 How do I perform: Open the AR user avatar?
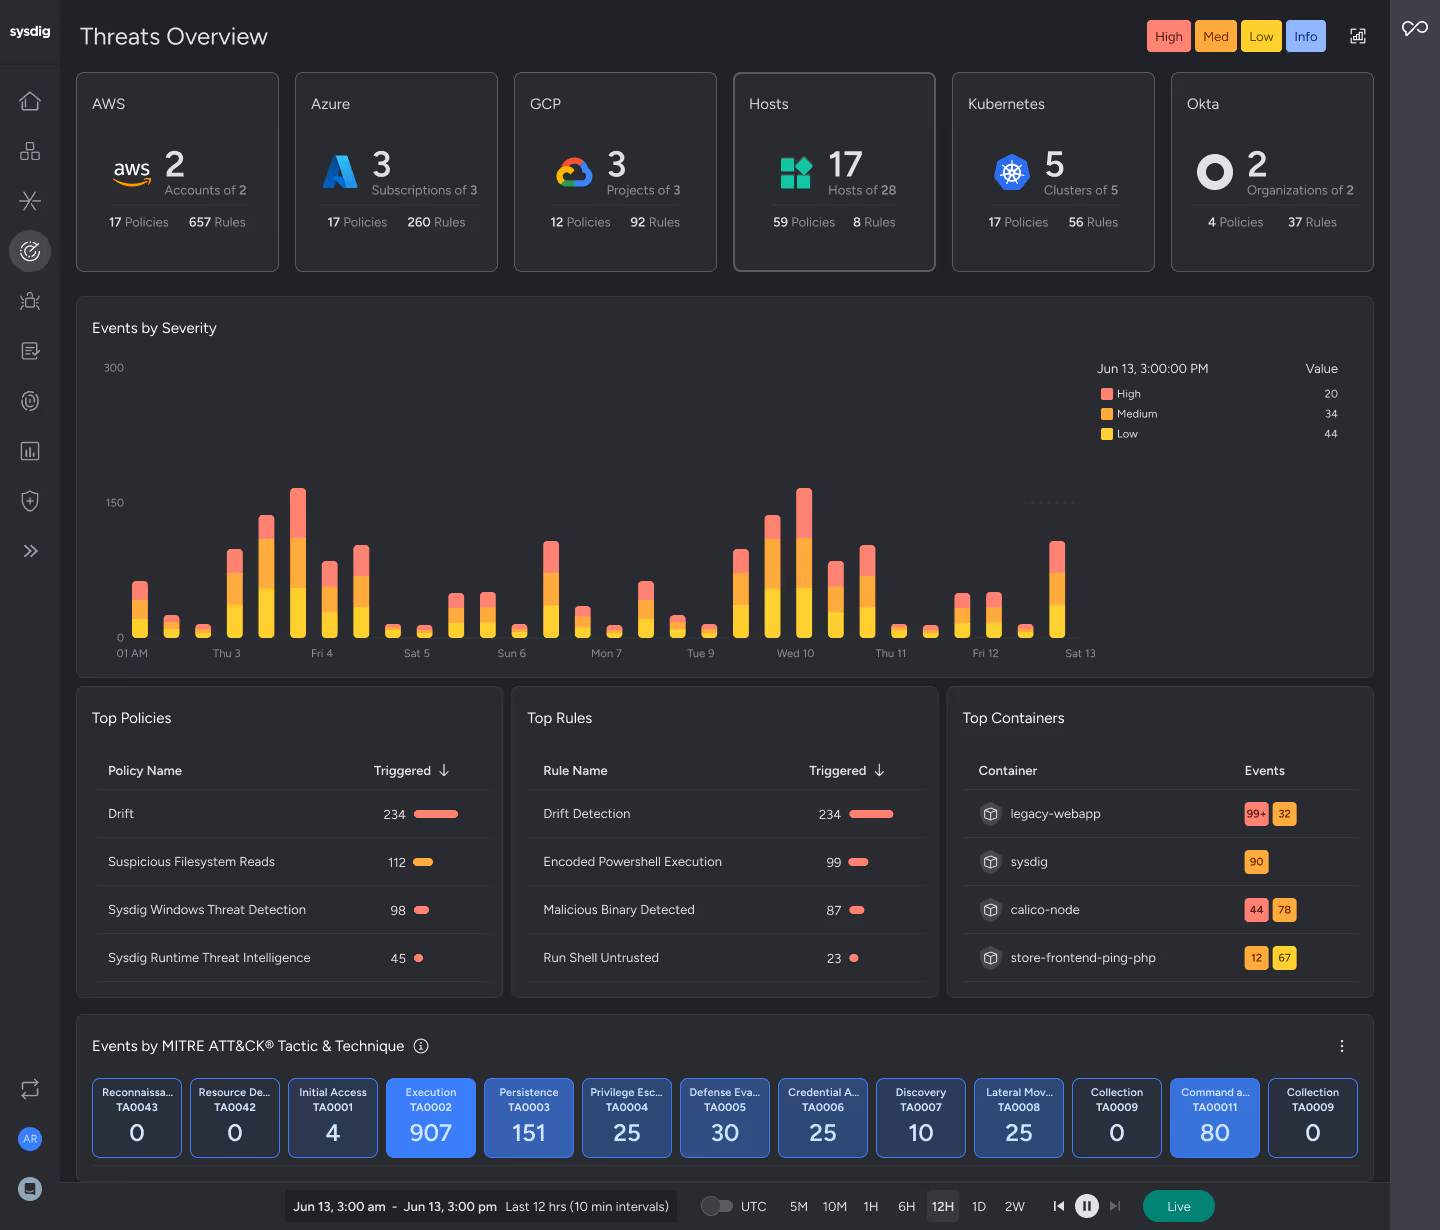(x=30, y=1139)
